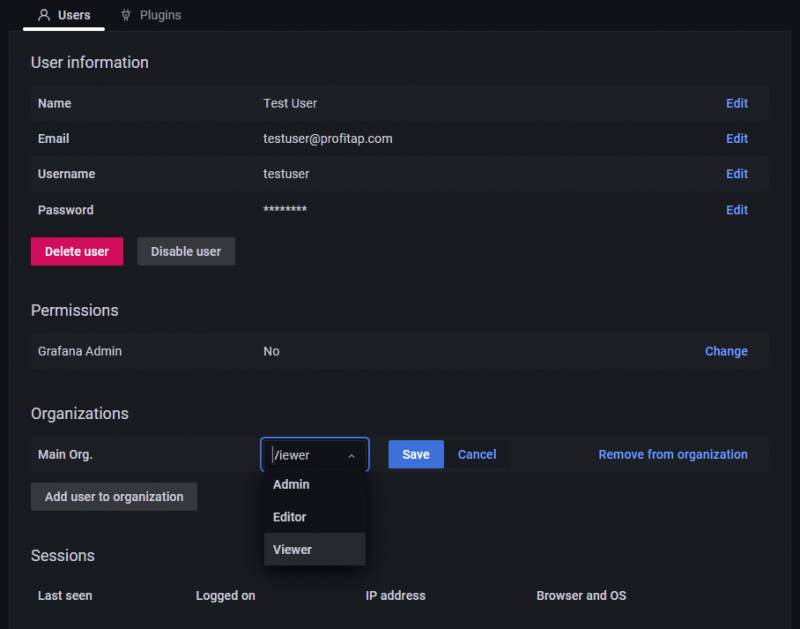Edit the Name field
This screenshot has height=629, width=800.
tap(736, 103)
